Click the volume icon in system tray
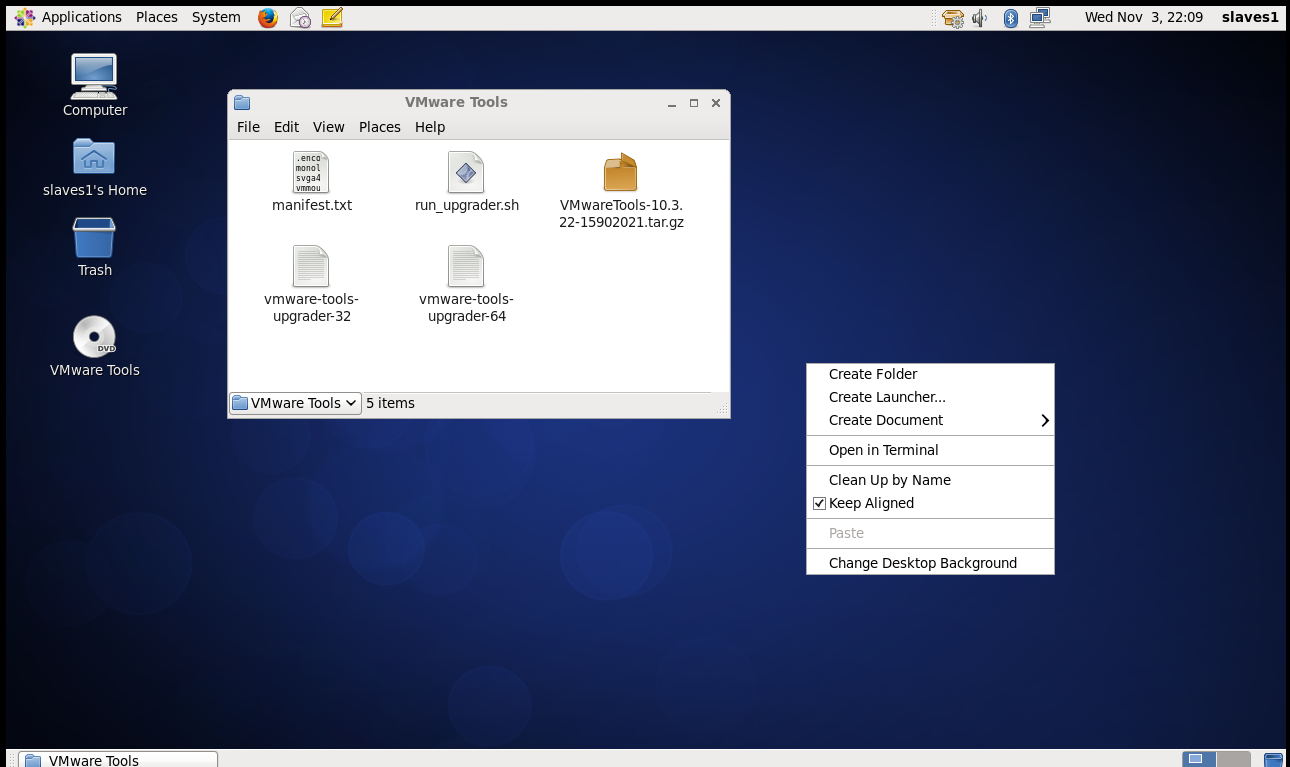This screenshot has height=767, width=1290. pyautogui.click(x=980, y=17)
